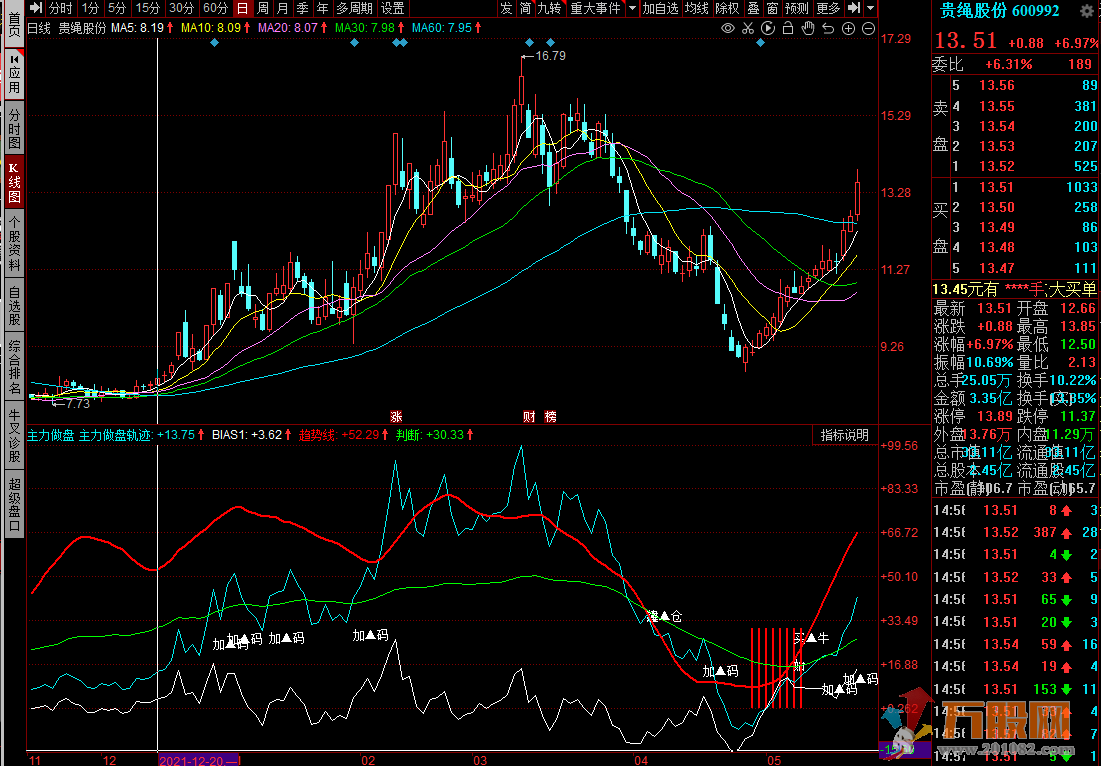Click the 16.79 high price label

550,55
